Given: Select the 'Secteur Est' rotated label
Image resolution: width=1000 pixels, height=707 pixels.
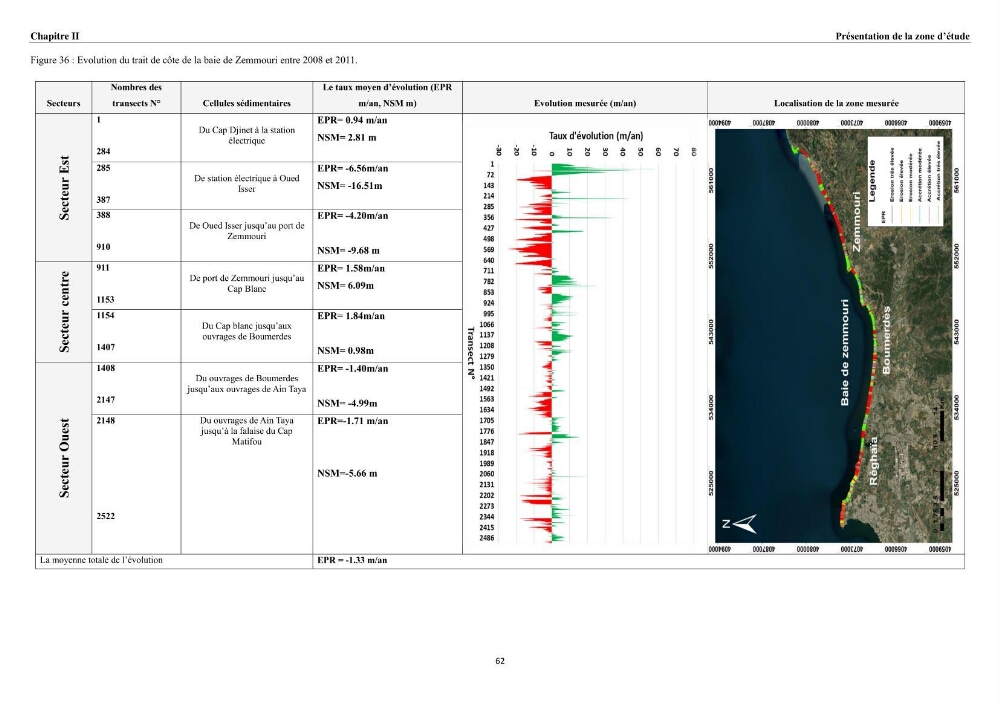Looking at the screenshot, I should click(x=64, y=188).
